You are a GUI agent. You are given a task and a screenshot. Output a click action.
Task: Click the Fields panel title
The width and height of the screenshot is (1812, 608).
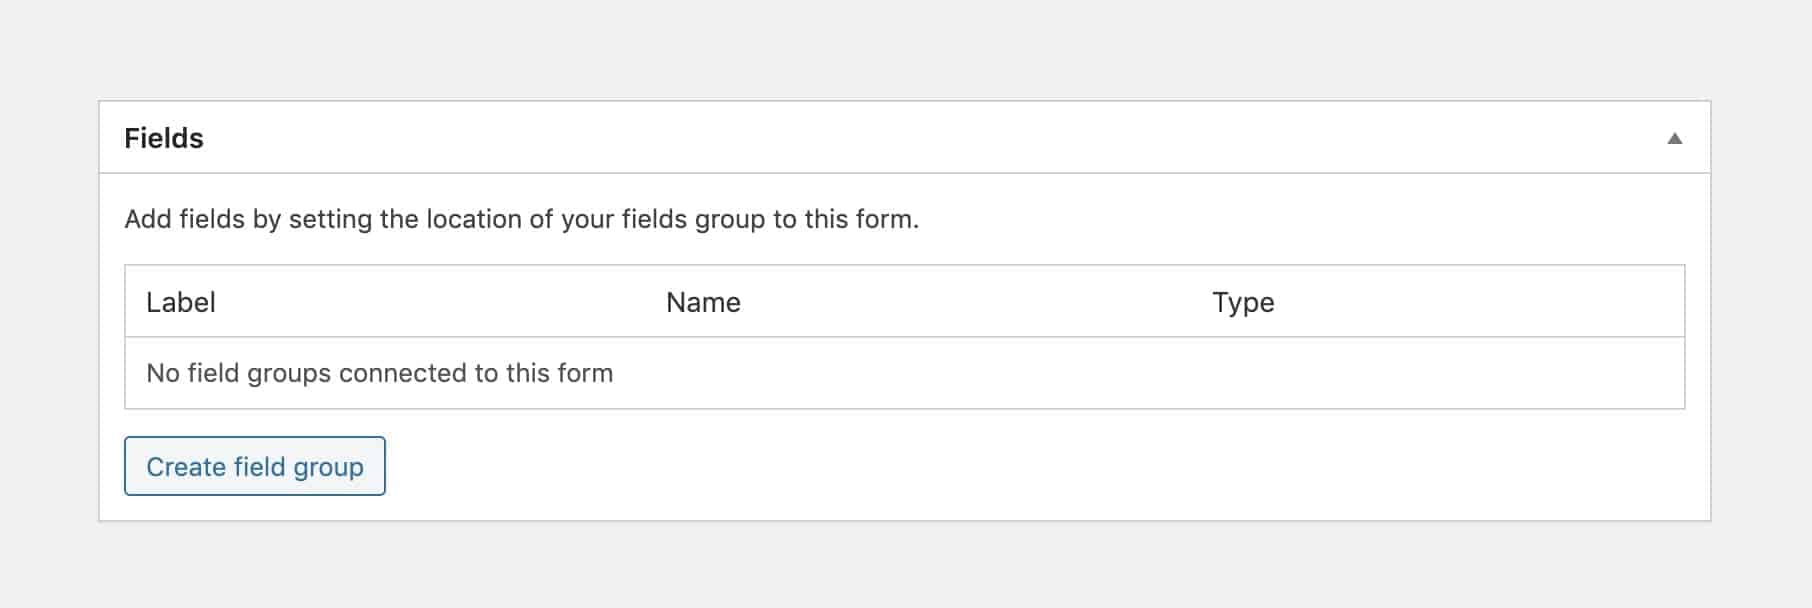(x=164, y=138)
